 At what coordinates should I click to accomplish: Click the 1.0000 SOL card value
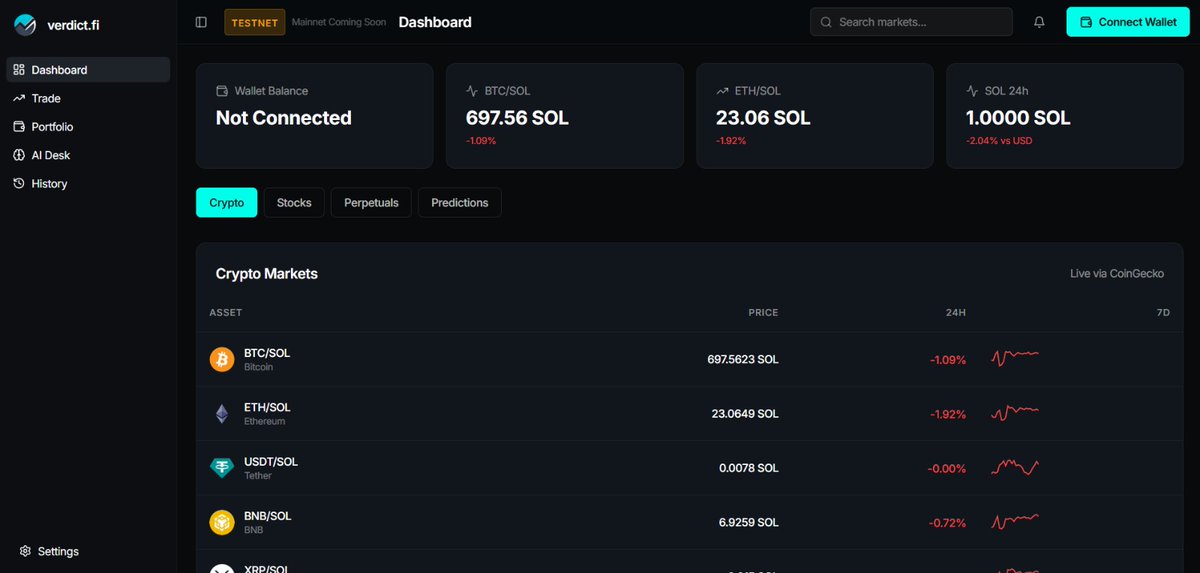[1018, 118]
